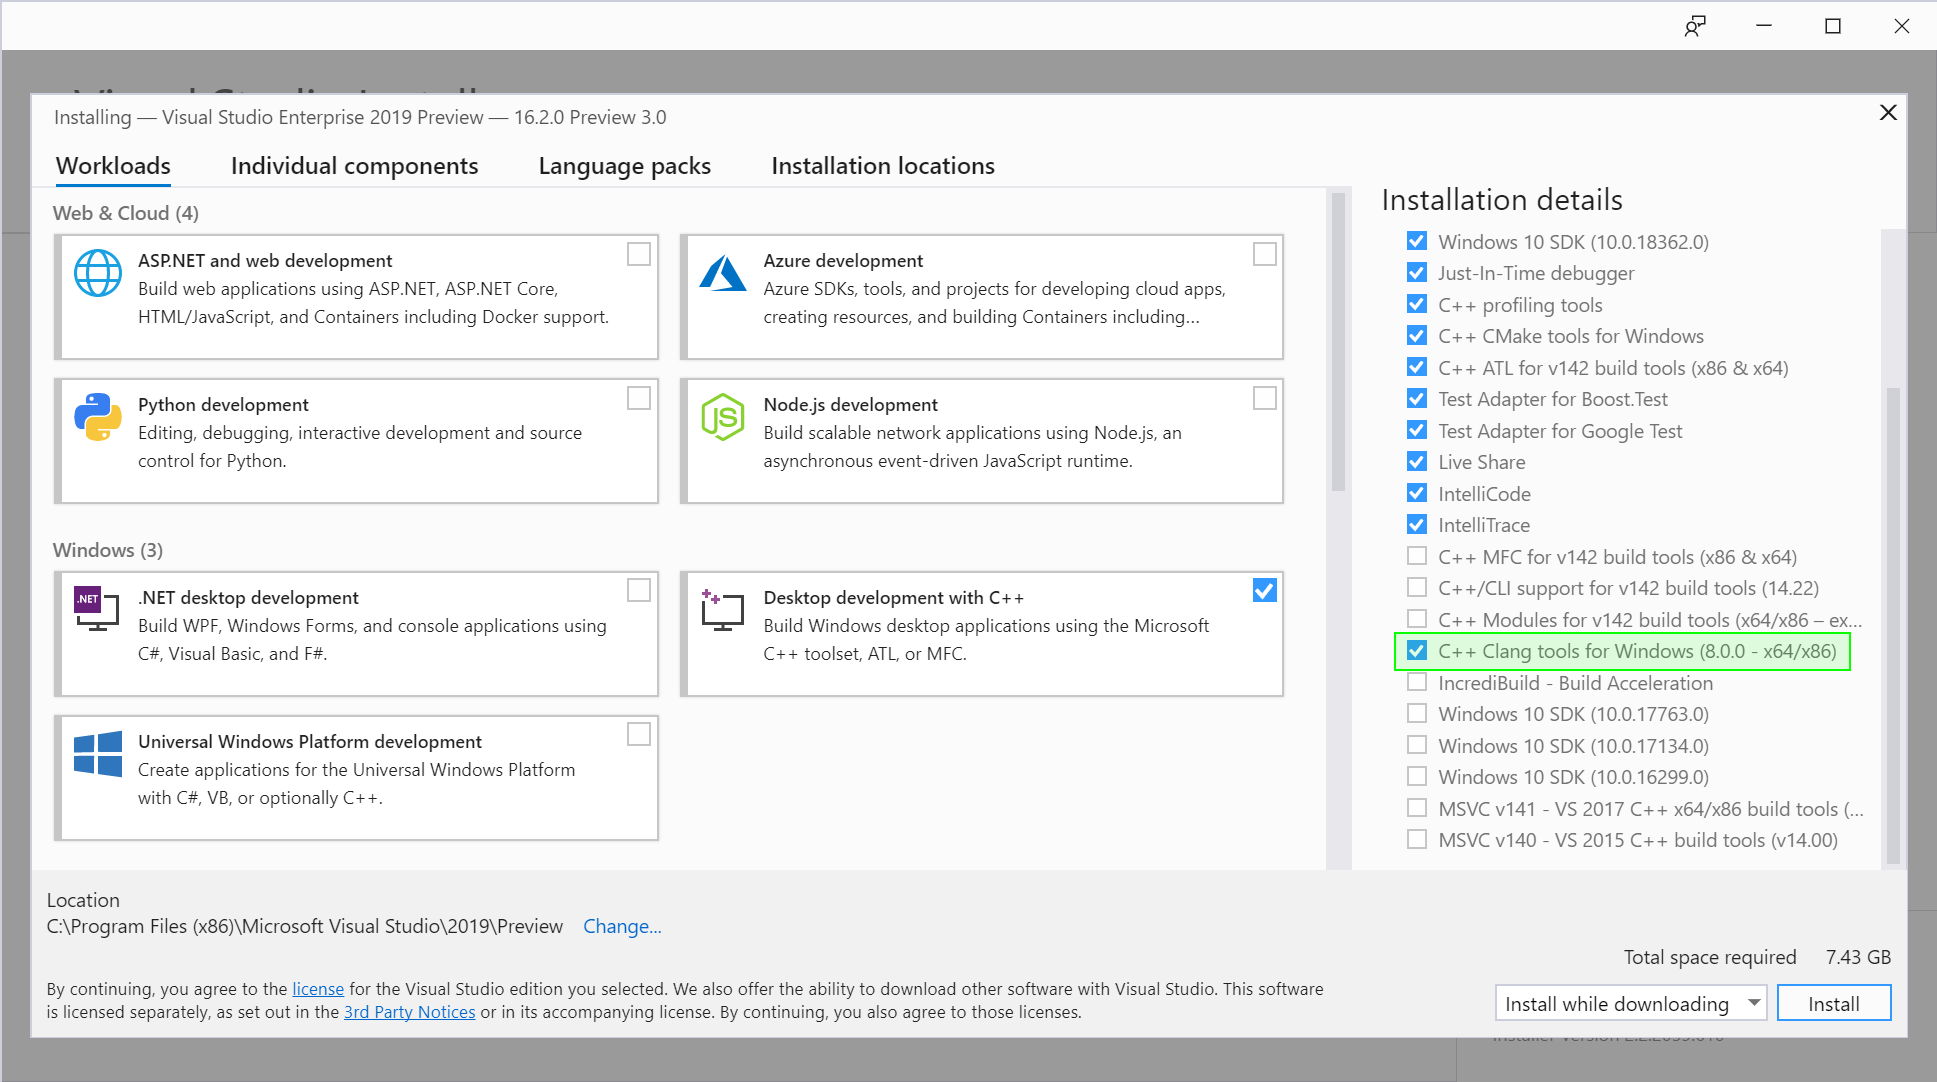Click the 7.43 GB total space value
Image resolution: width=1937 pixels, height=1082 pixels.
click(x=1858, y=957)
